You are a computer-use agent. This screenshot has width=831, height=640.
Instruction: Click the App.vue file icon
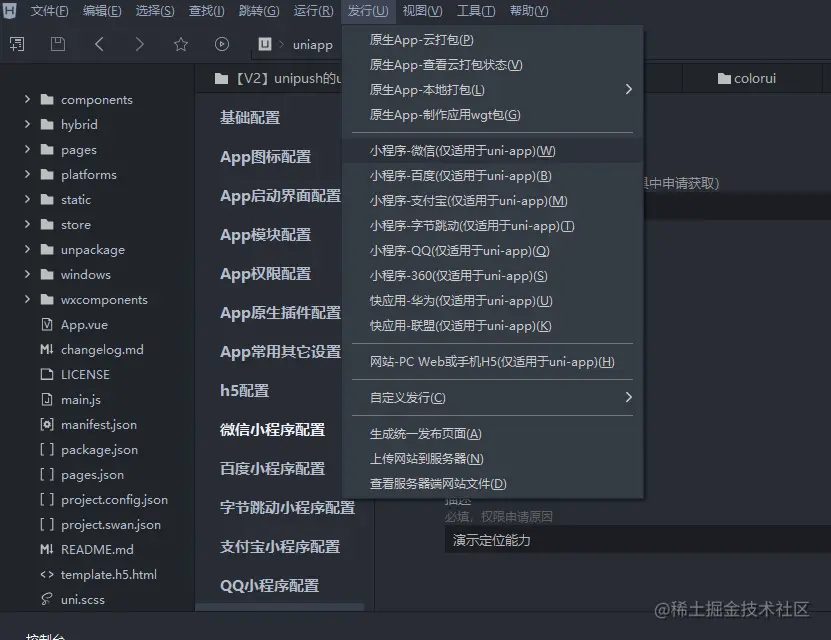47,324
